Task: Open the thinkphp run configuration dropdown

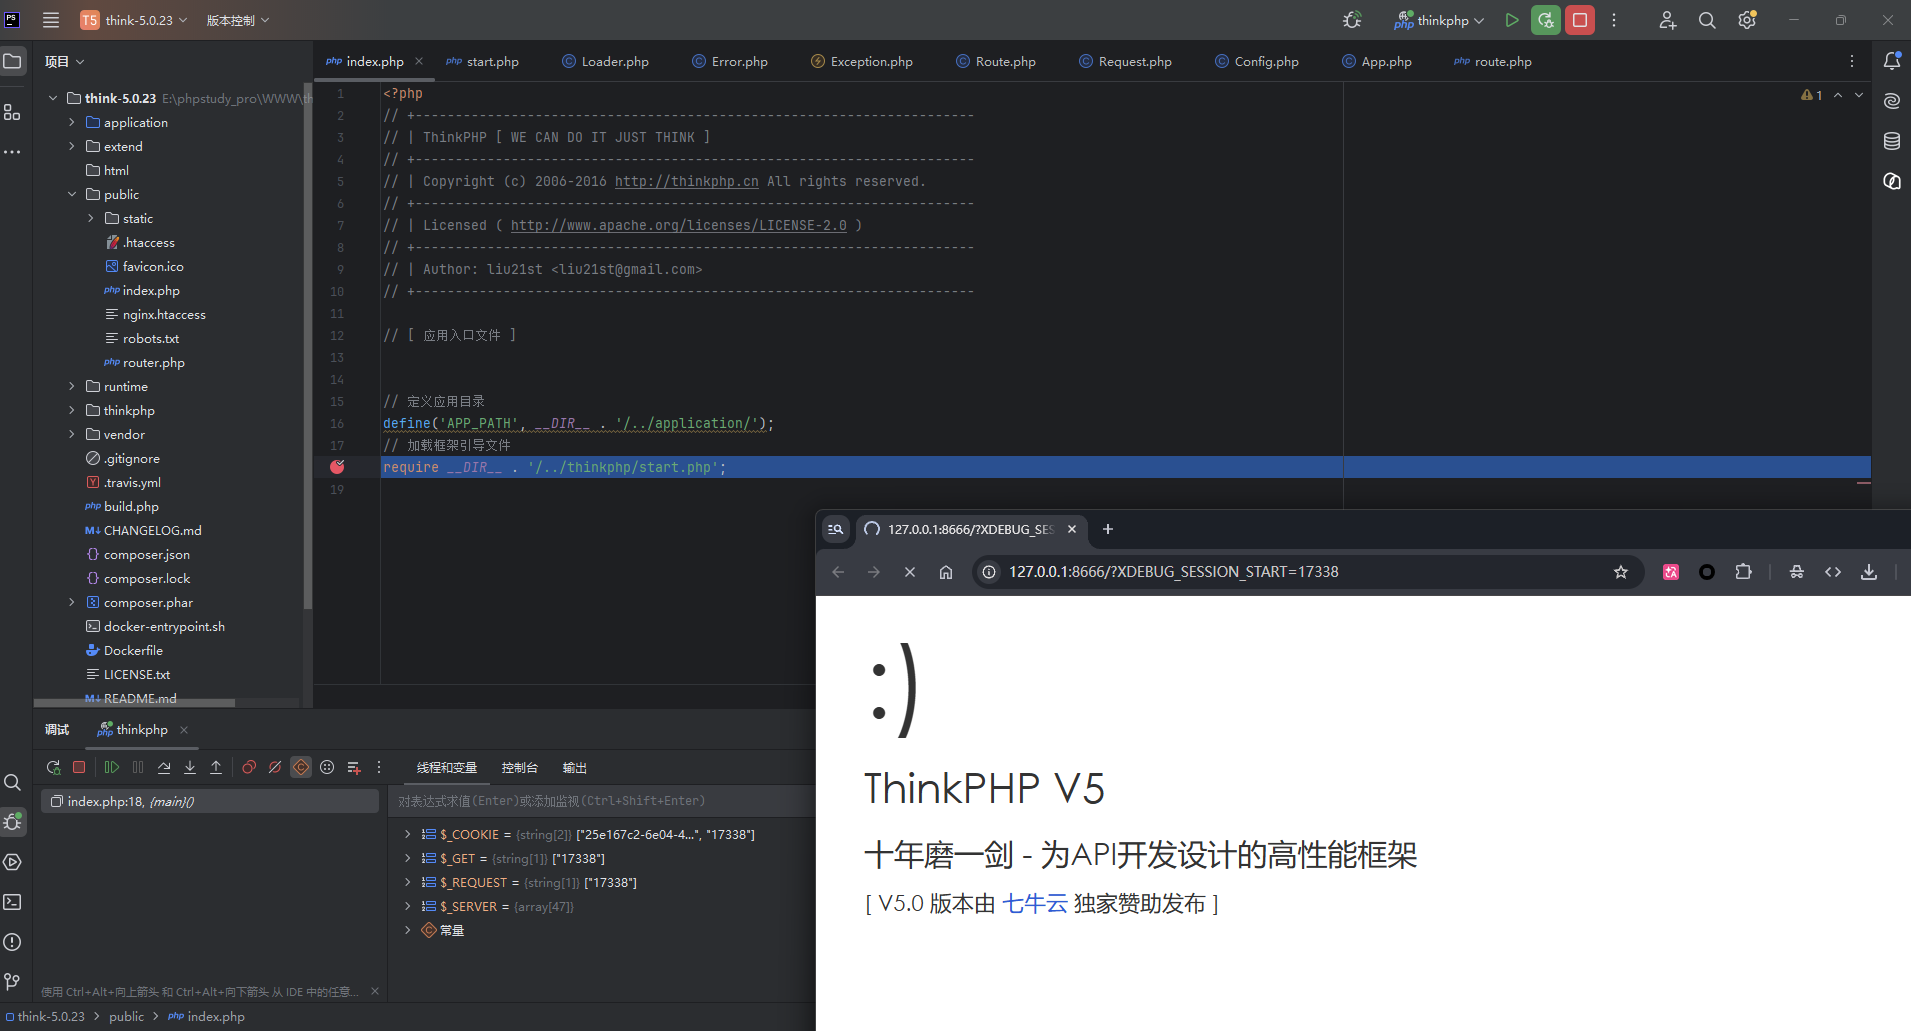Action: click(x=1440, y=20)
